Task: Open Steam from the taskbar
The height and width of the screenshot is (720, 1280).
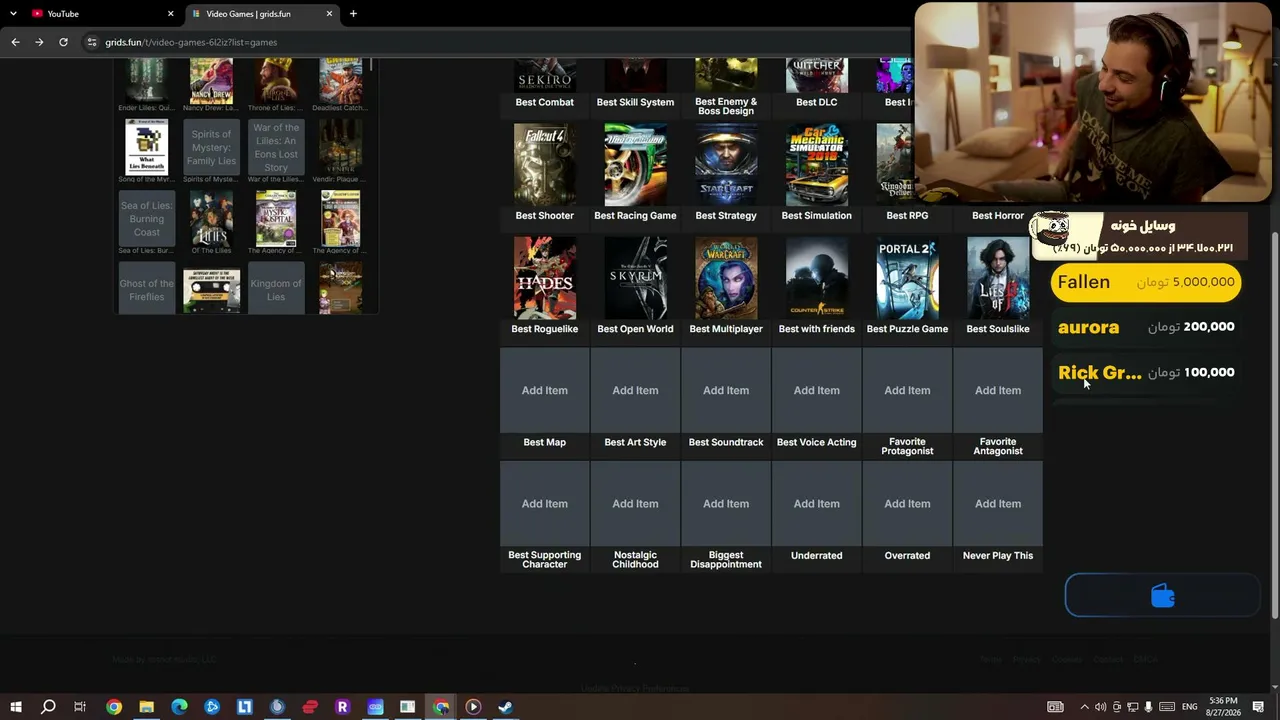Action: point(505,707)
